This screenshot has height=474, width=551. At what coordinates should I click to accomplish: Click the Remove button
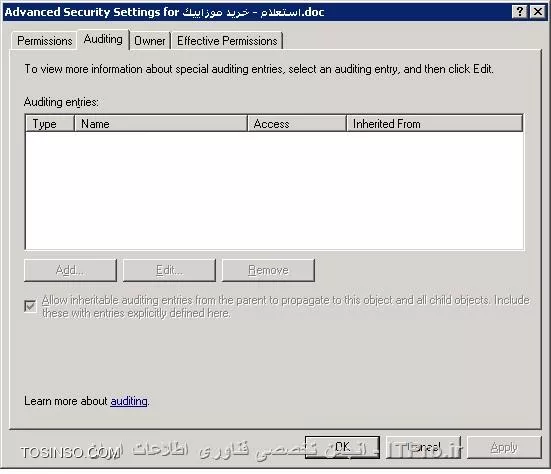(268, 270)
